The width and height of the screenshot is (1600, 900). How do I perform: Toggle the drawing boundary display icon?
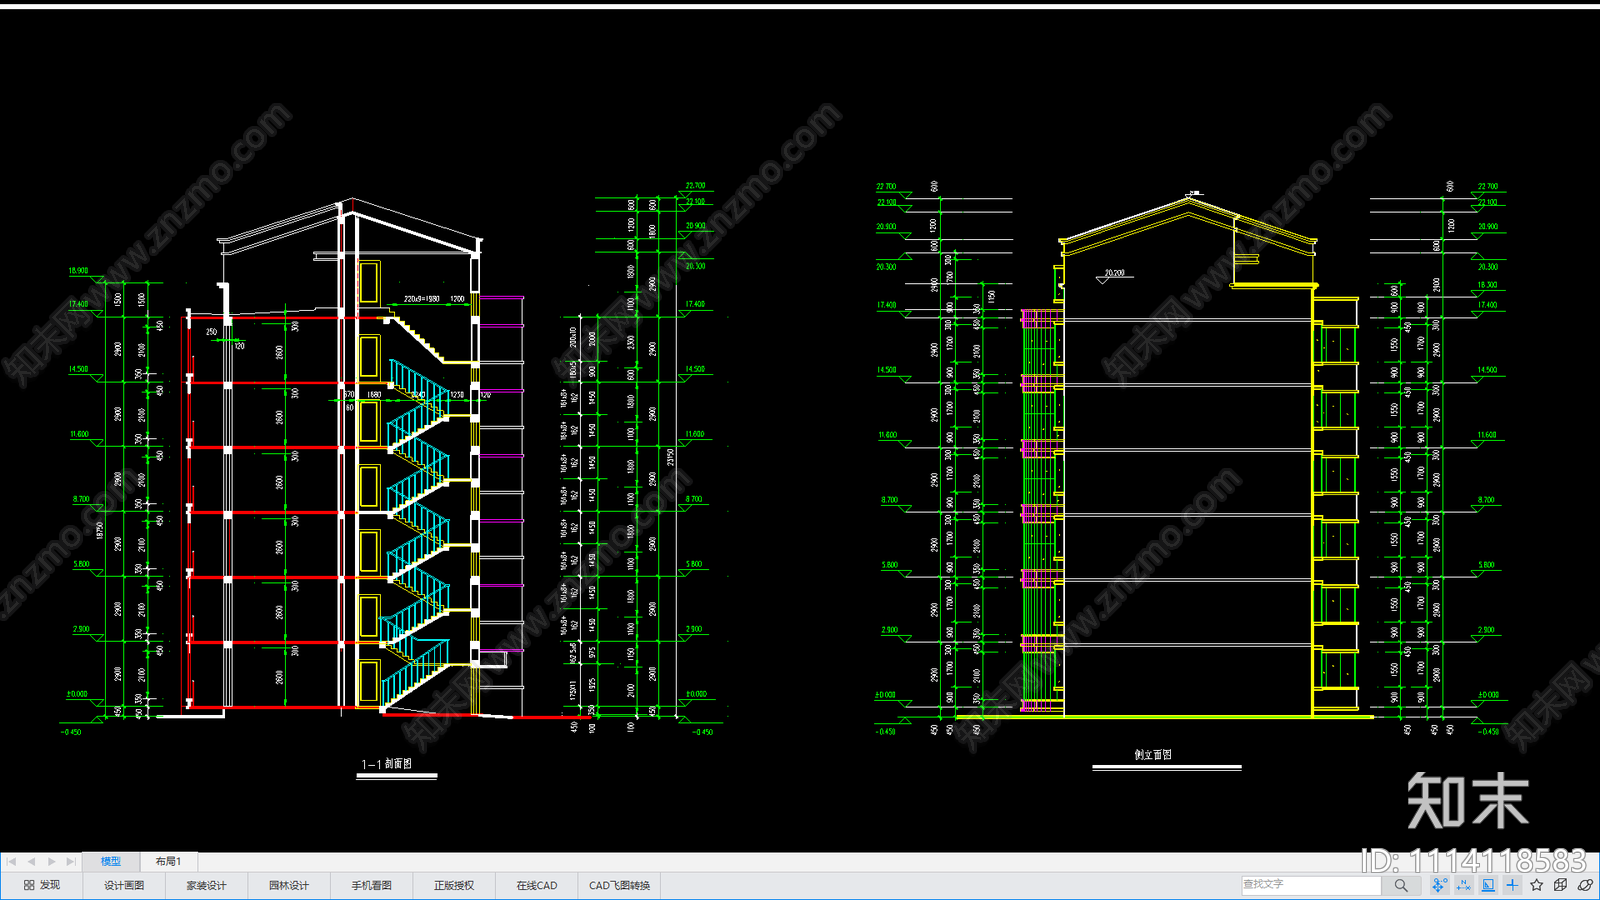tap(1488, 885)
